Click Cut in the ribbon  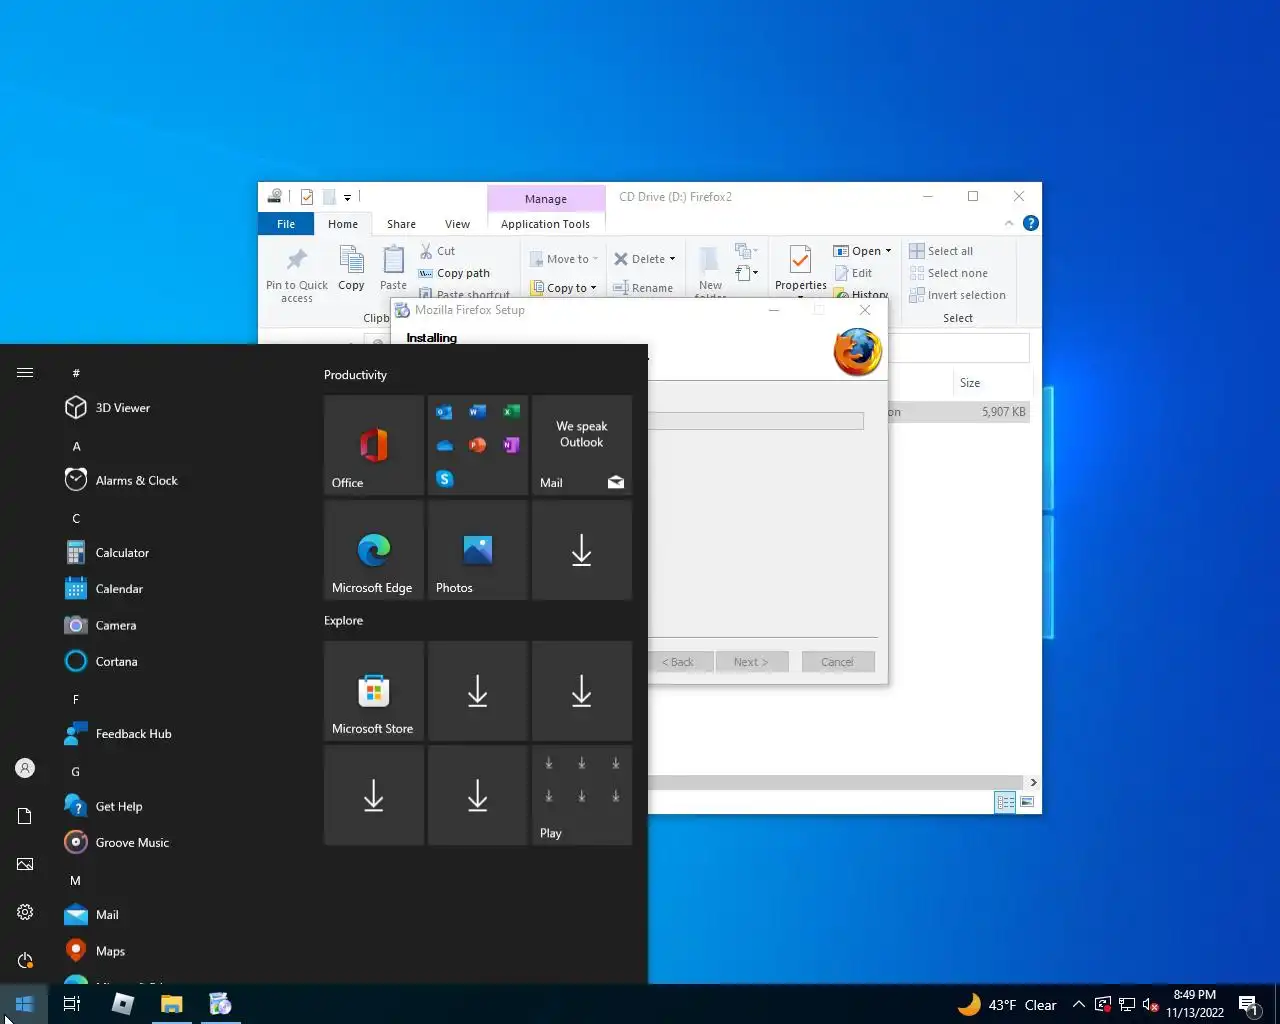437,251
